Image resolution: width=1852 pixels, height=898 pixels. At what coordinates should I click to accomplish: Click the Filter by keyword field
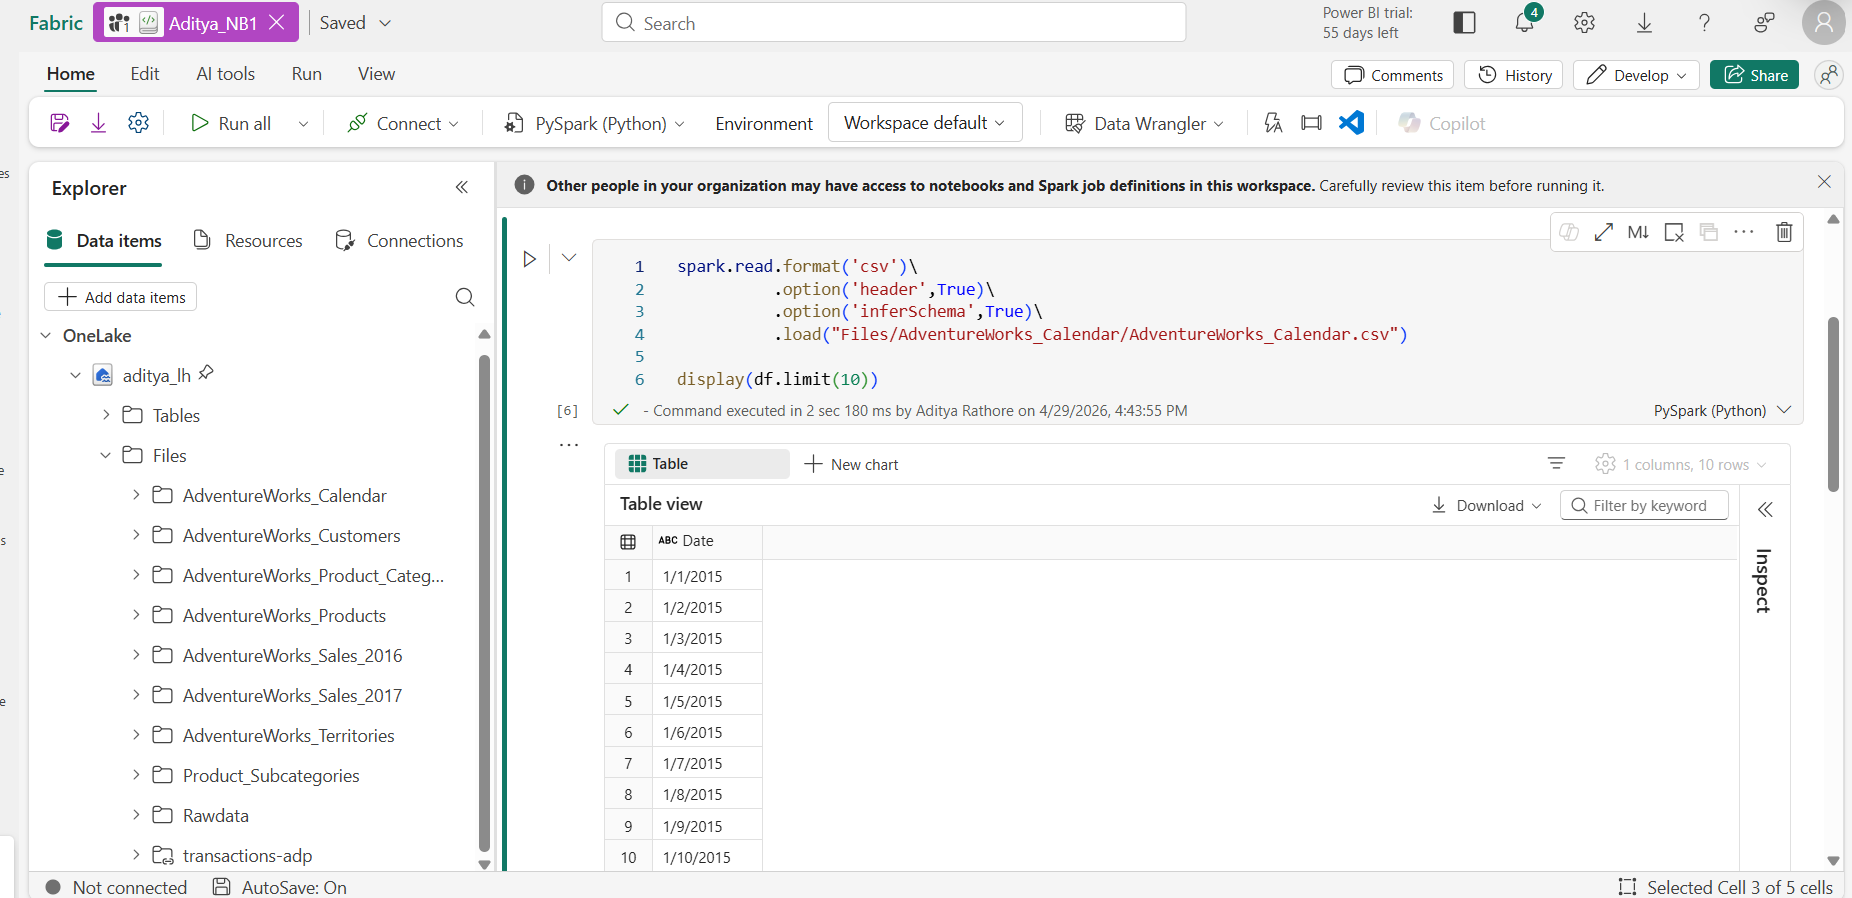click(1644, 505)
